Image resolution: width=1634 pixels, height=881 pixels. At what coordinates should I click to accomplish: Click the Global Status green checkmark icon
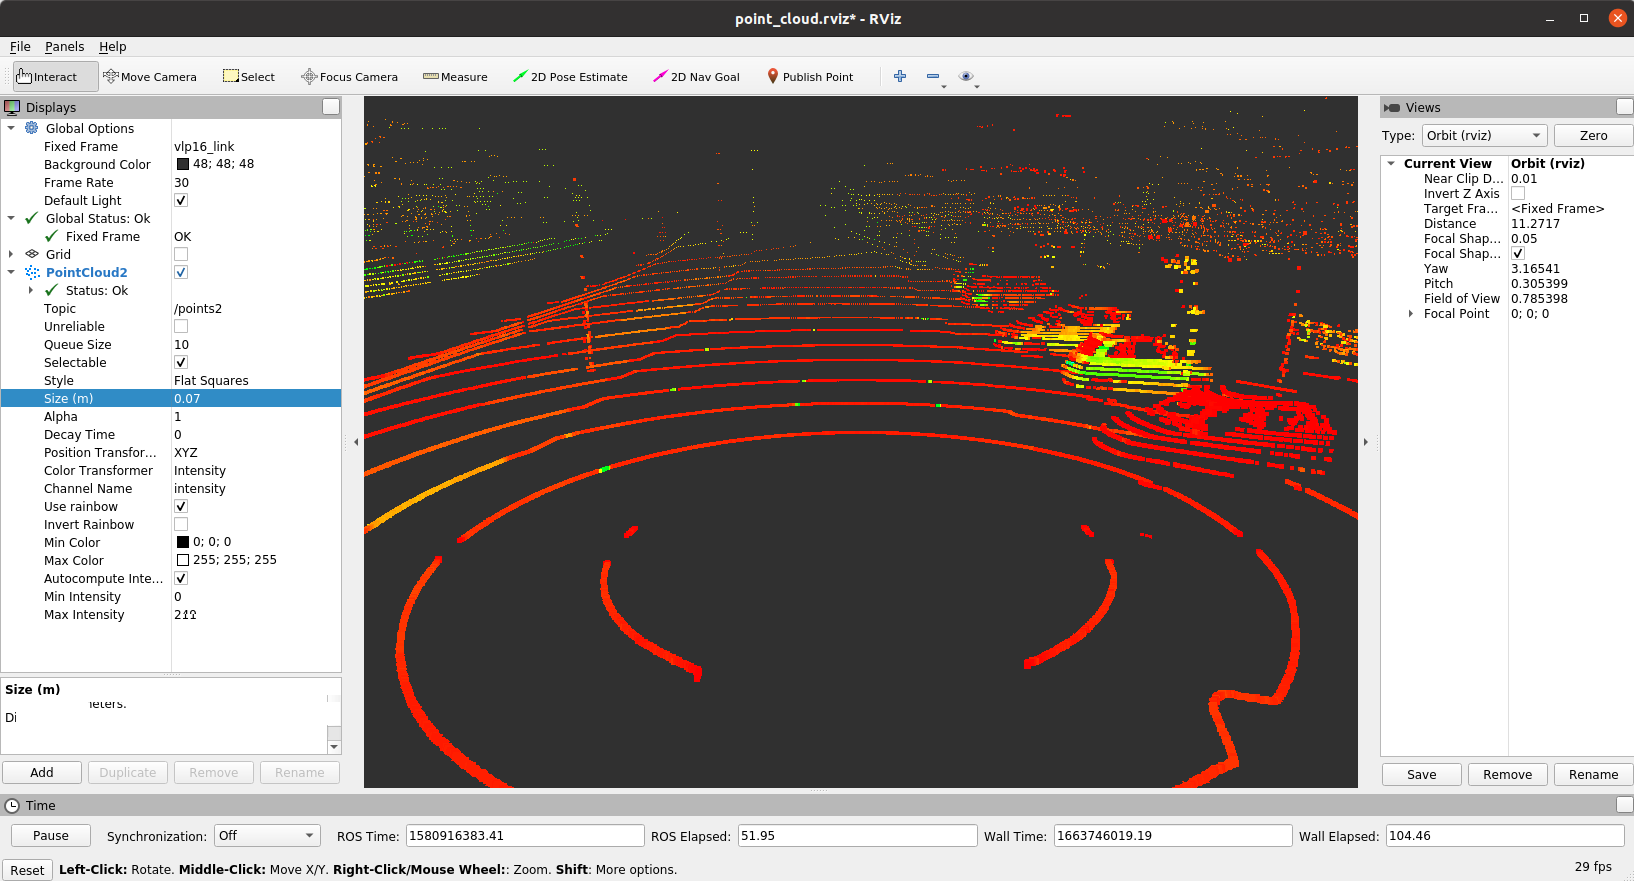(x=32, y=218)
